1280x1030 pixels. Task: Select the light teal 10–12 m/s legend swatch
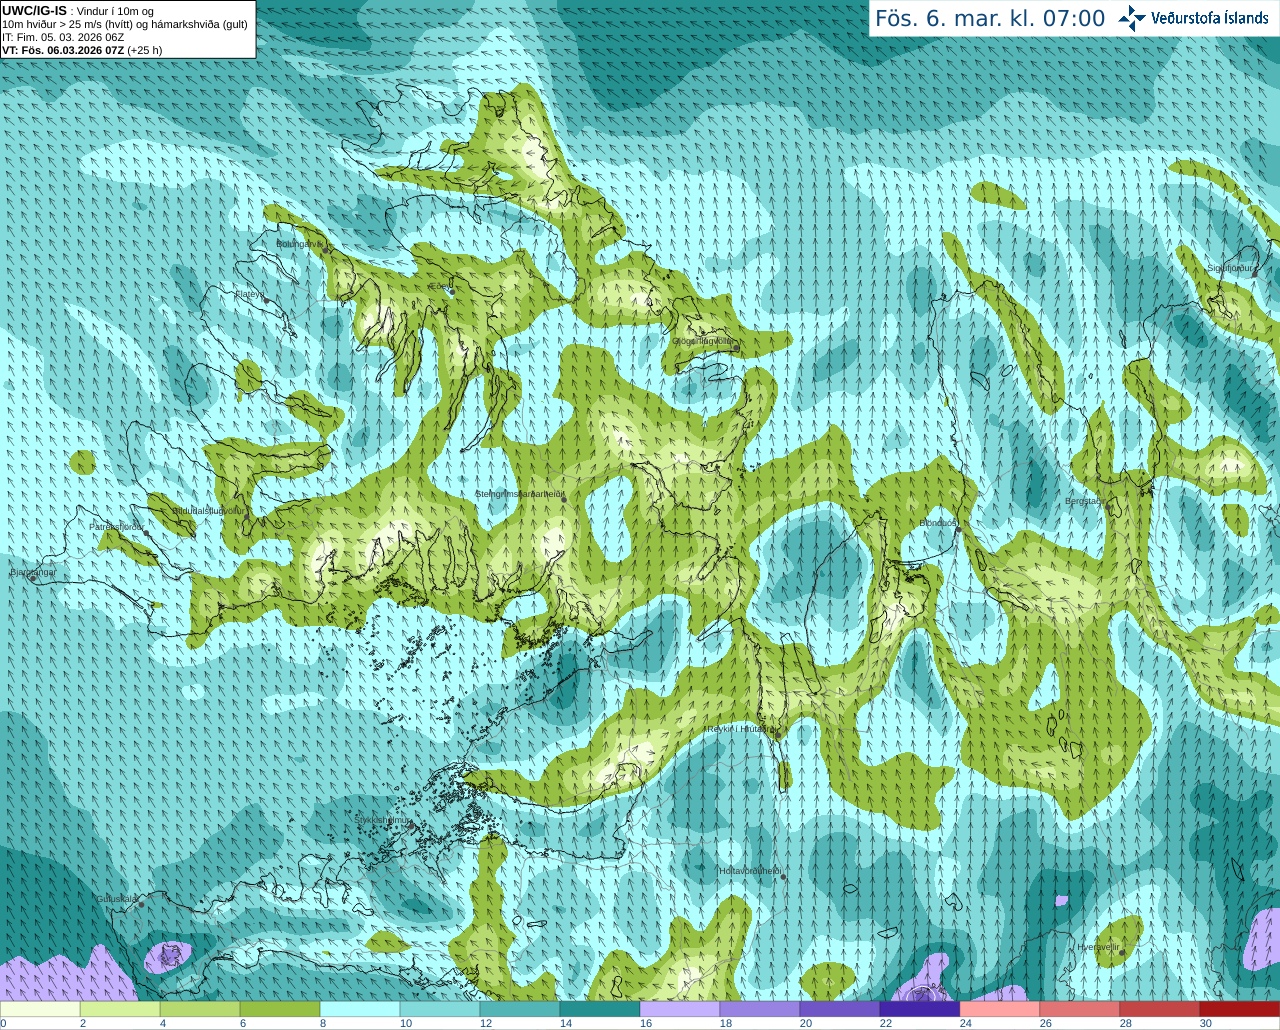pyautogui.click(x=440, y=1009)
